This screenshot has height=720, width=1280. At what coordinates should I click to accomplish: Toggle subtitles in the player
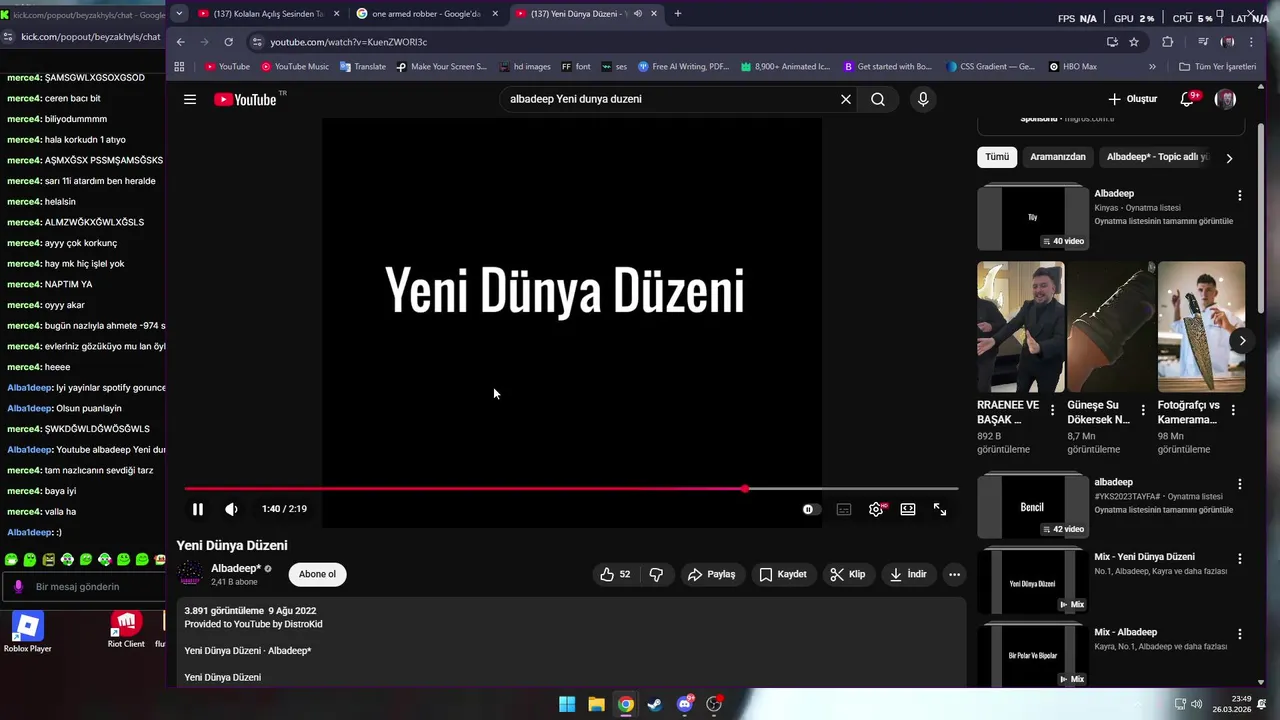(x=844, y=509)
